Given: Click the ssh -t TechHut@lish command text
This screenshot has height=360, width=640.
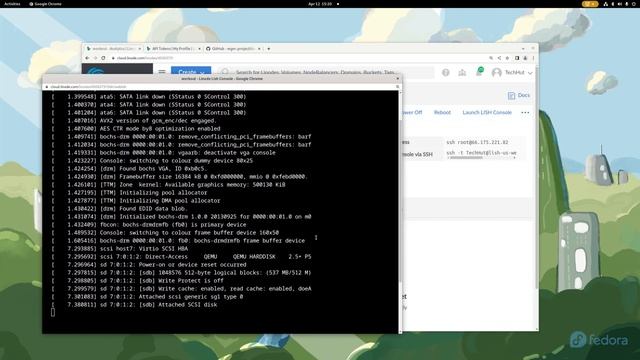Looking at the screenshot, I should [x=481, y=153].
